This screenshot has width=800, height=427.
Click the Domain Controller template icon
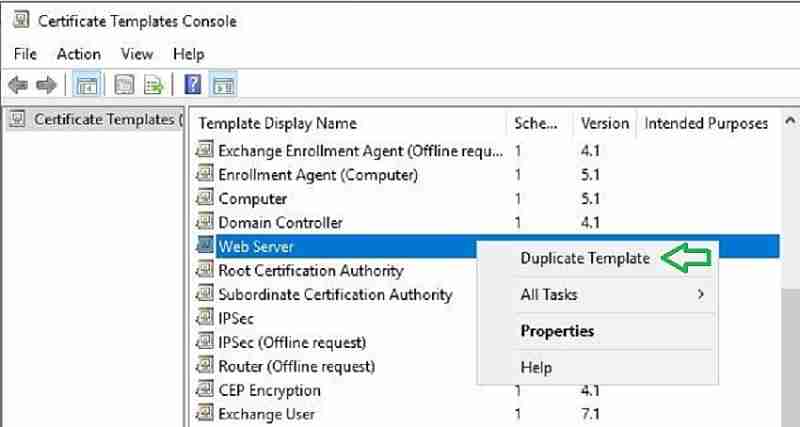coord(205,222)
